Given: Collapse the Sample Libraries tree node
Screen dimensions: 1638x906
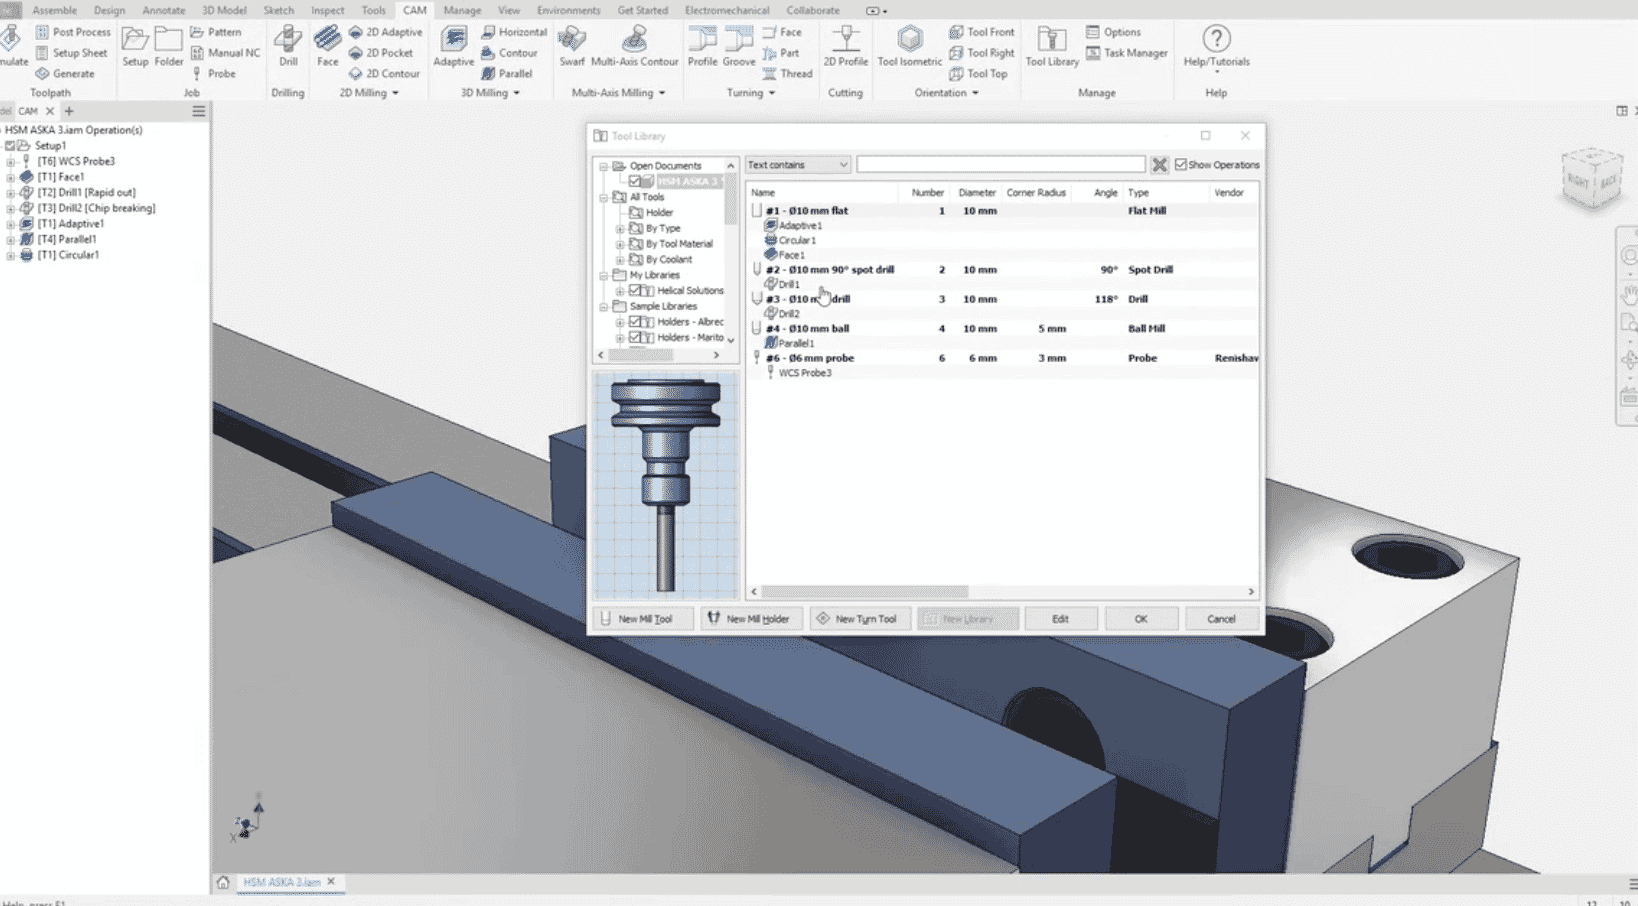Looking at the screenshot, I should click(x=604, y=307).
